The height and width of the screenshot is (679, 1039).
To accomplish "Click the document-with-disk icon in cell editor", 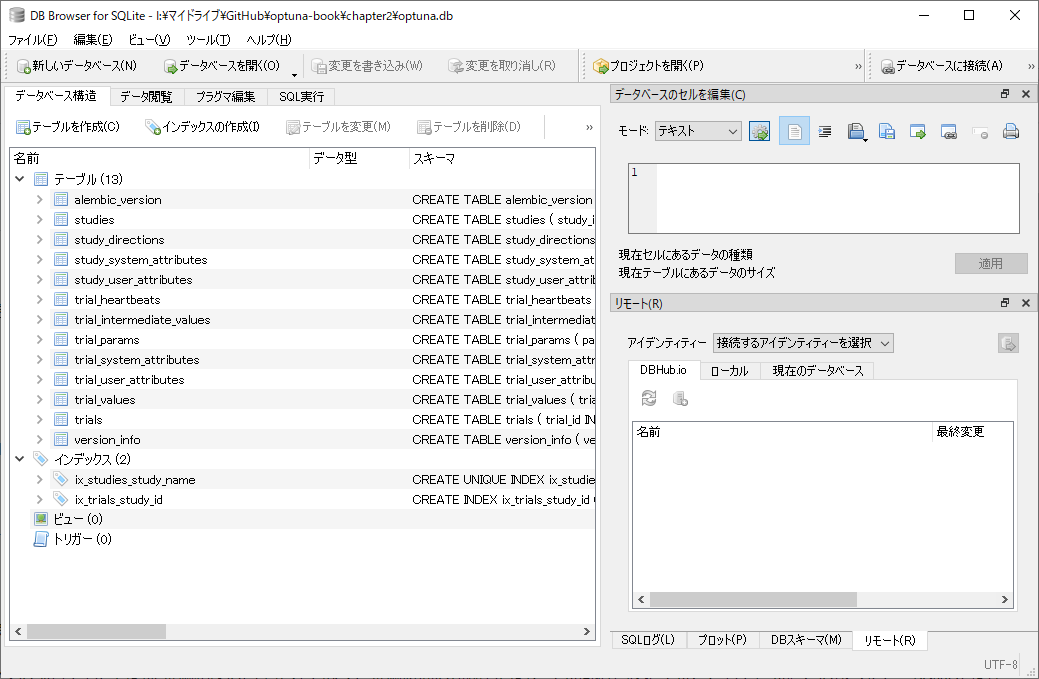I will pos(887,131).
